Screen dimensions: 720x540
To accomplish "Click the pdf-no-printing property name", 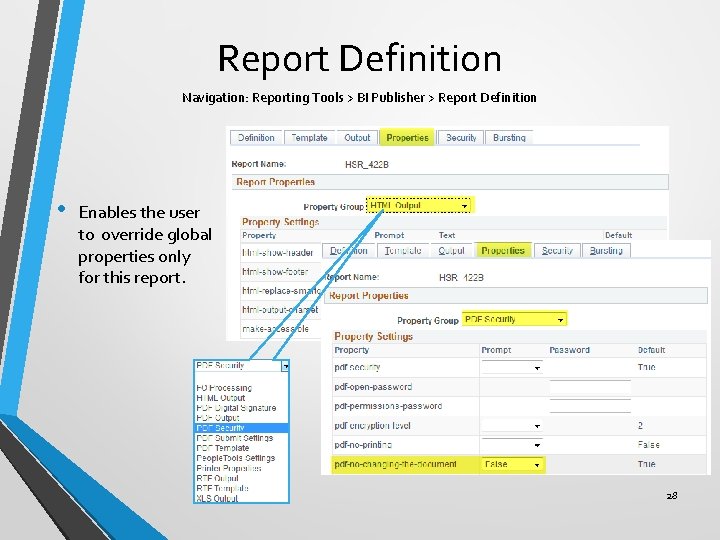I will [363, 445].
